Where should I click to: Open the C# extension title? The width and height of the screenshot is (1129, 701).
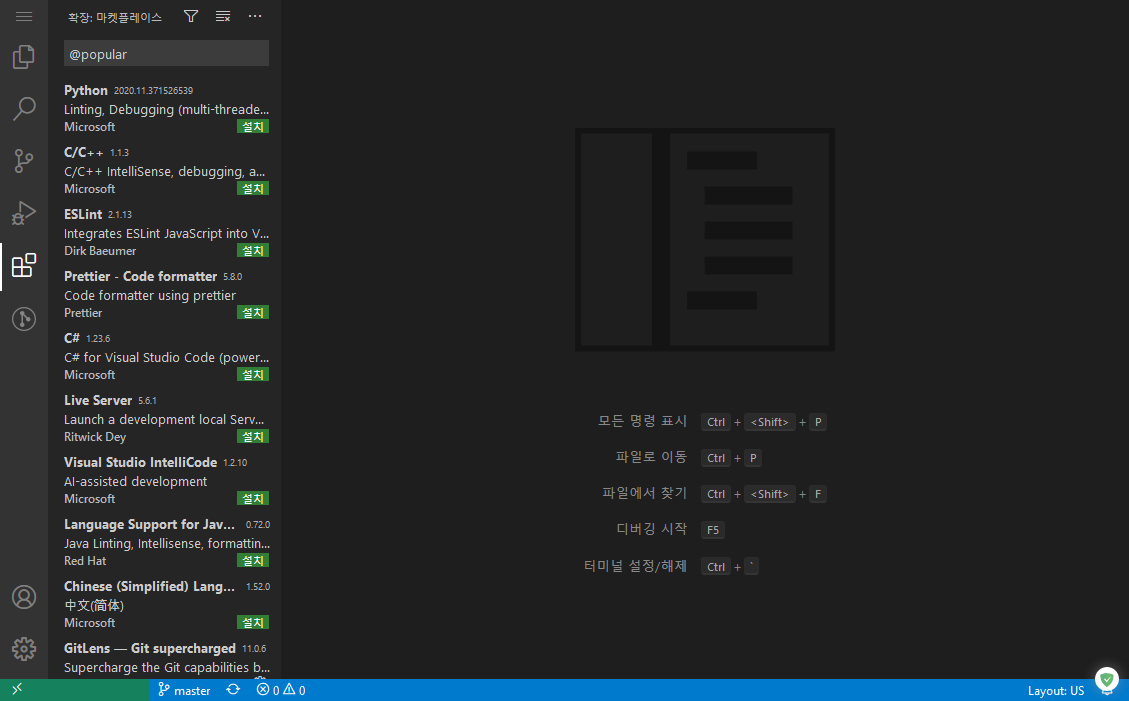click(x=72, y=338)
